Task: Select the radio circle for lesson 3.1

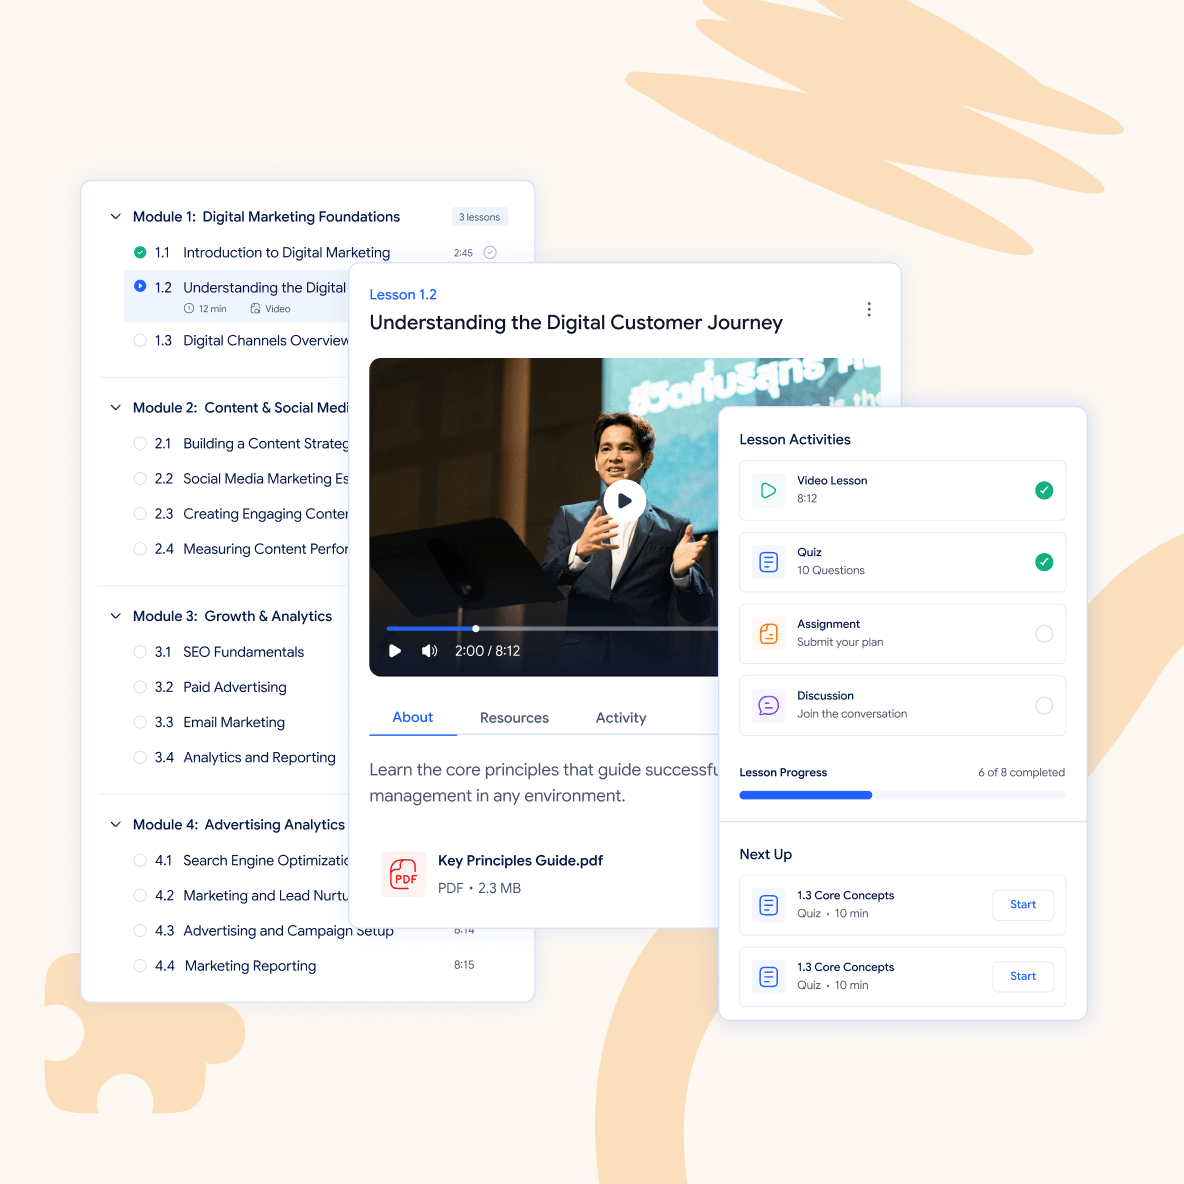Action: coord(140,652)
